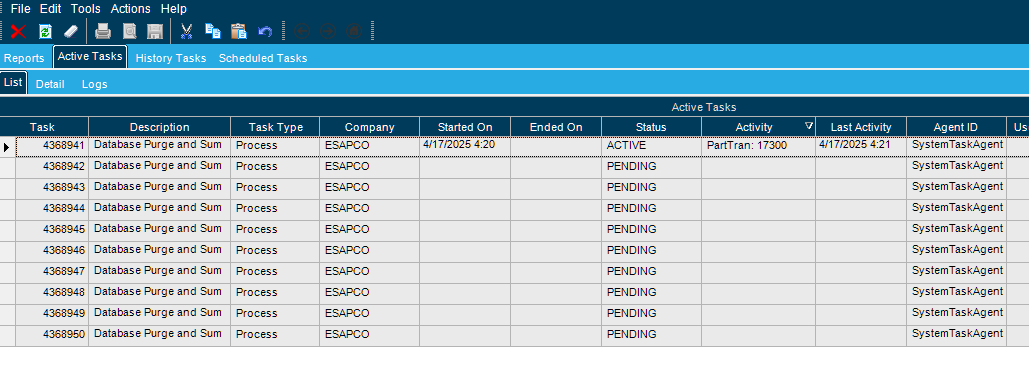1029x370 pixels.
Task: Click the eraser Clear icon
Action: pos(71,31)
